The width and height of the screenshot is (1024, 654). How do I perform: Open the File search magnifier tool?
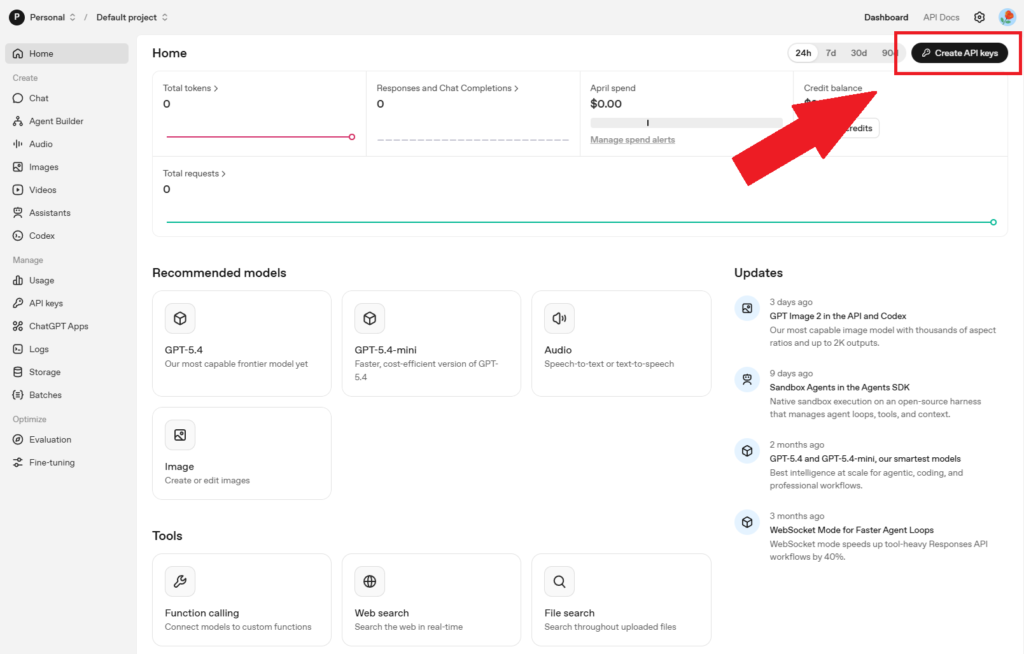[559, 581]
